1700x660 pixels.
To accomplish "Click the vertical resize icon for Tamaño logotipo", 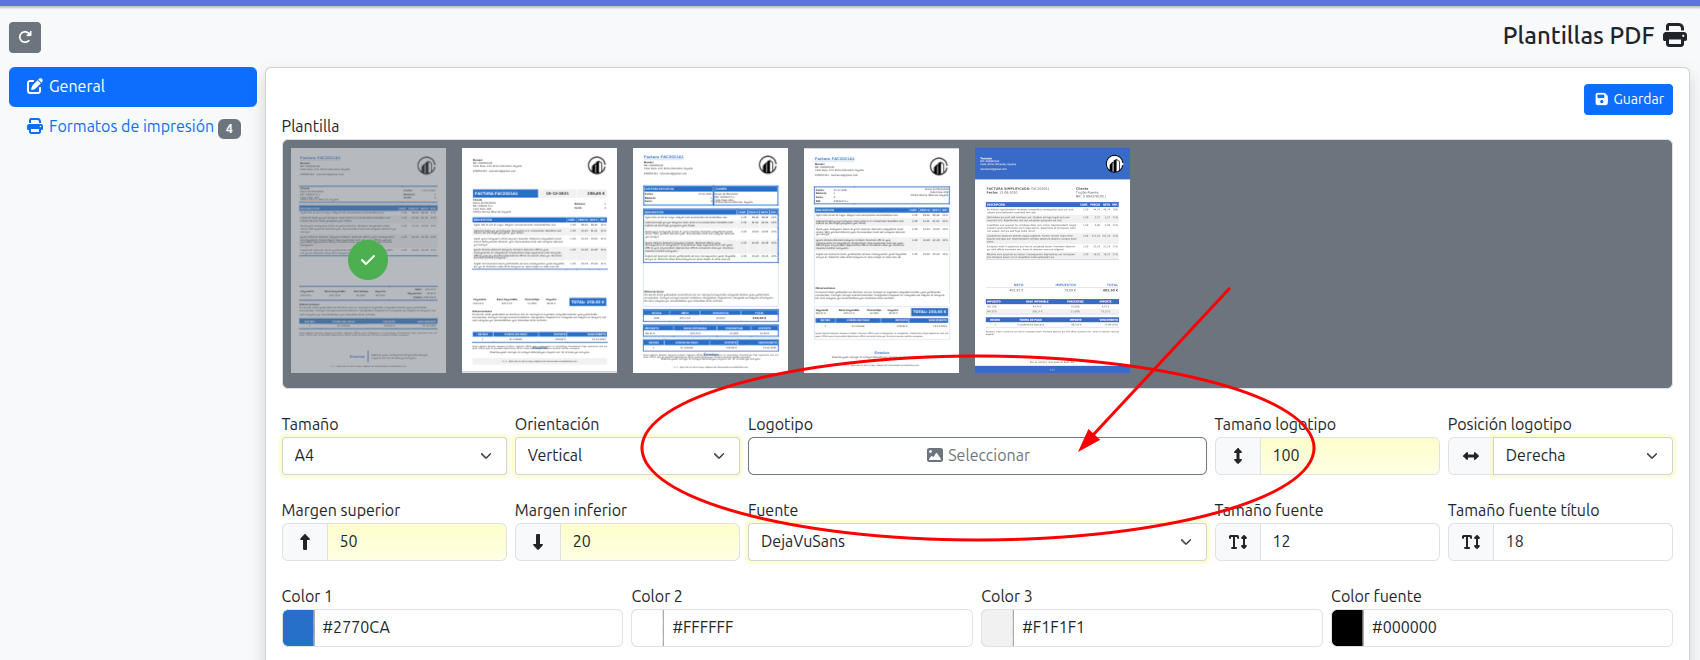I will pyautogui.click(x=1238, y=456).
